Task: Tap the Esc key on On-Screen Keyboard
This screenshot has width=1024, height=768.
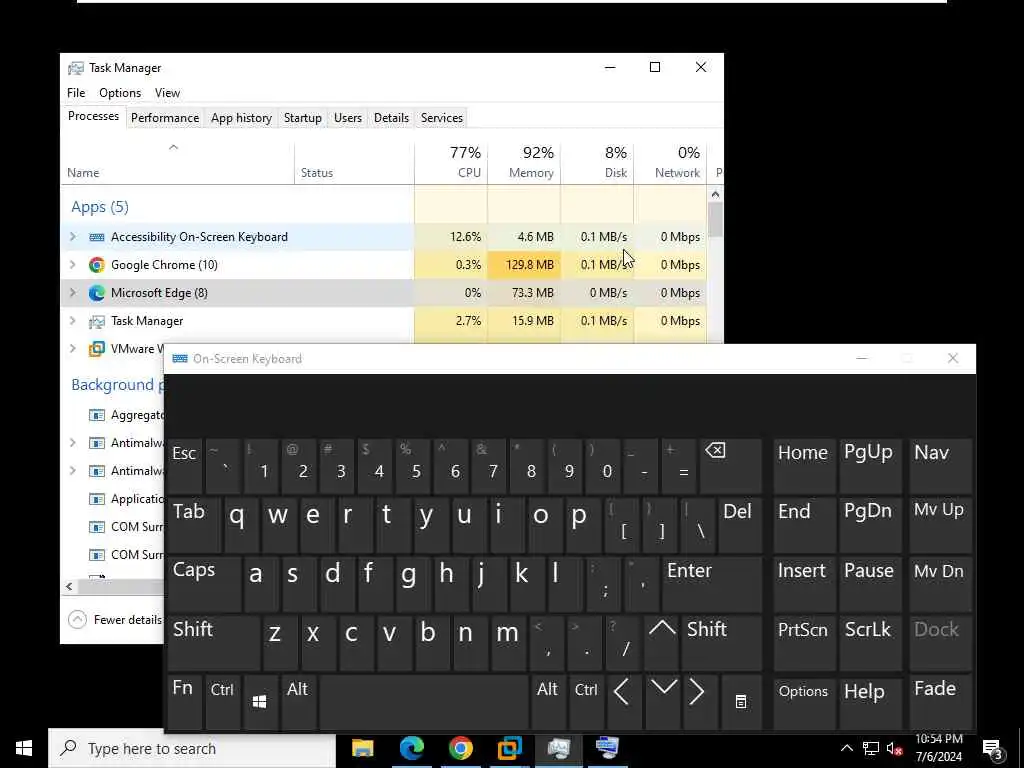Action: (x=184, y=466)
